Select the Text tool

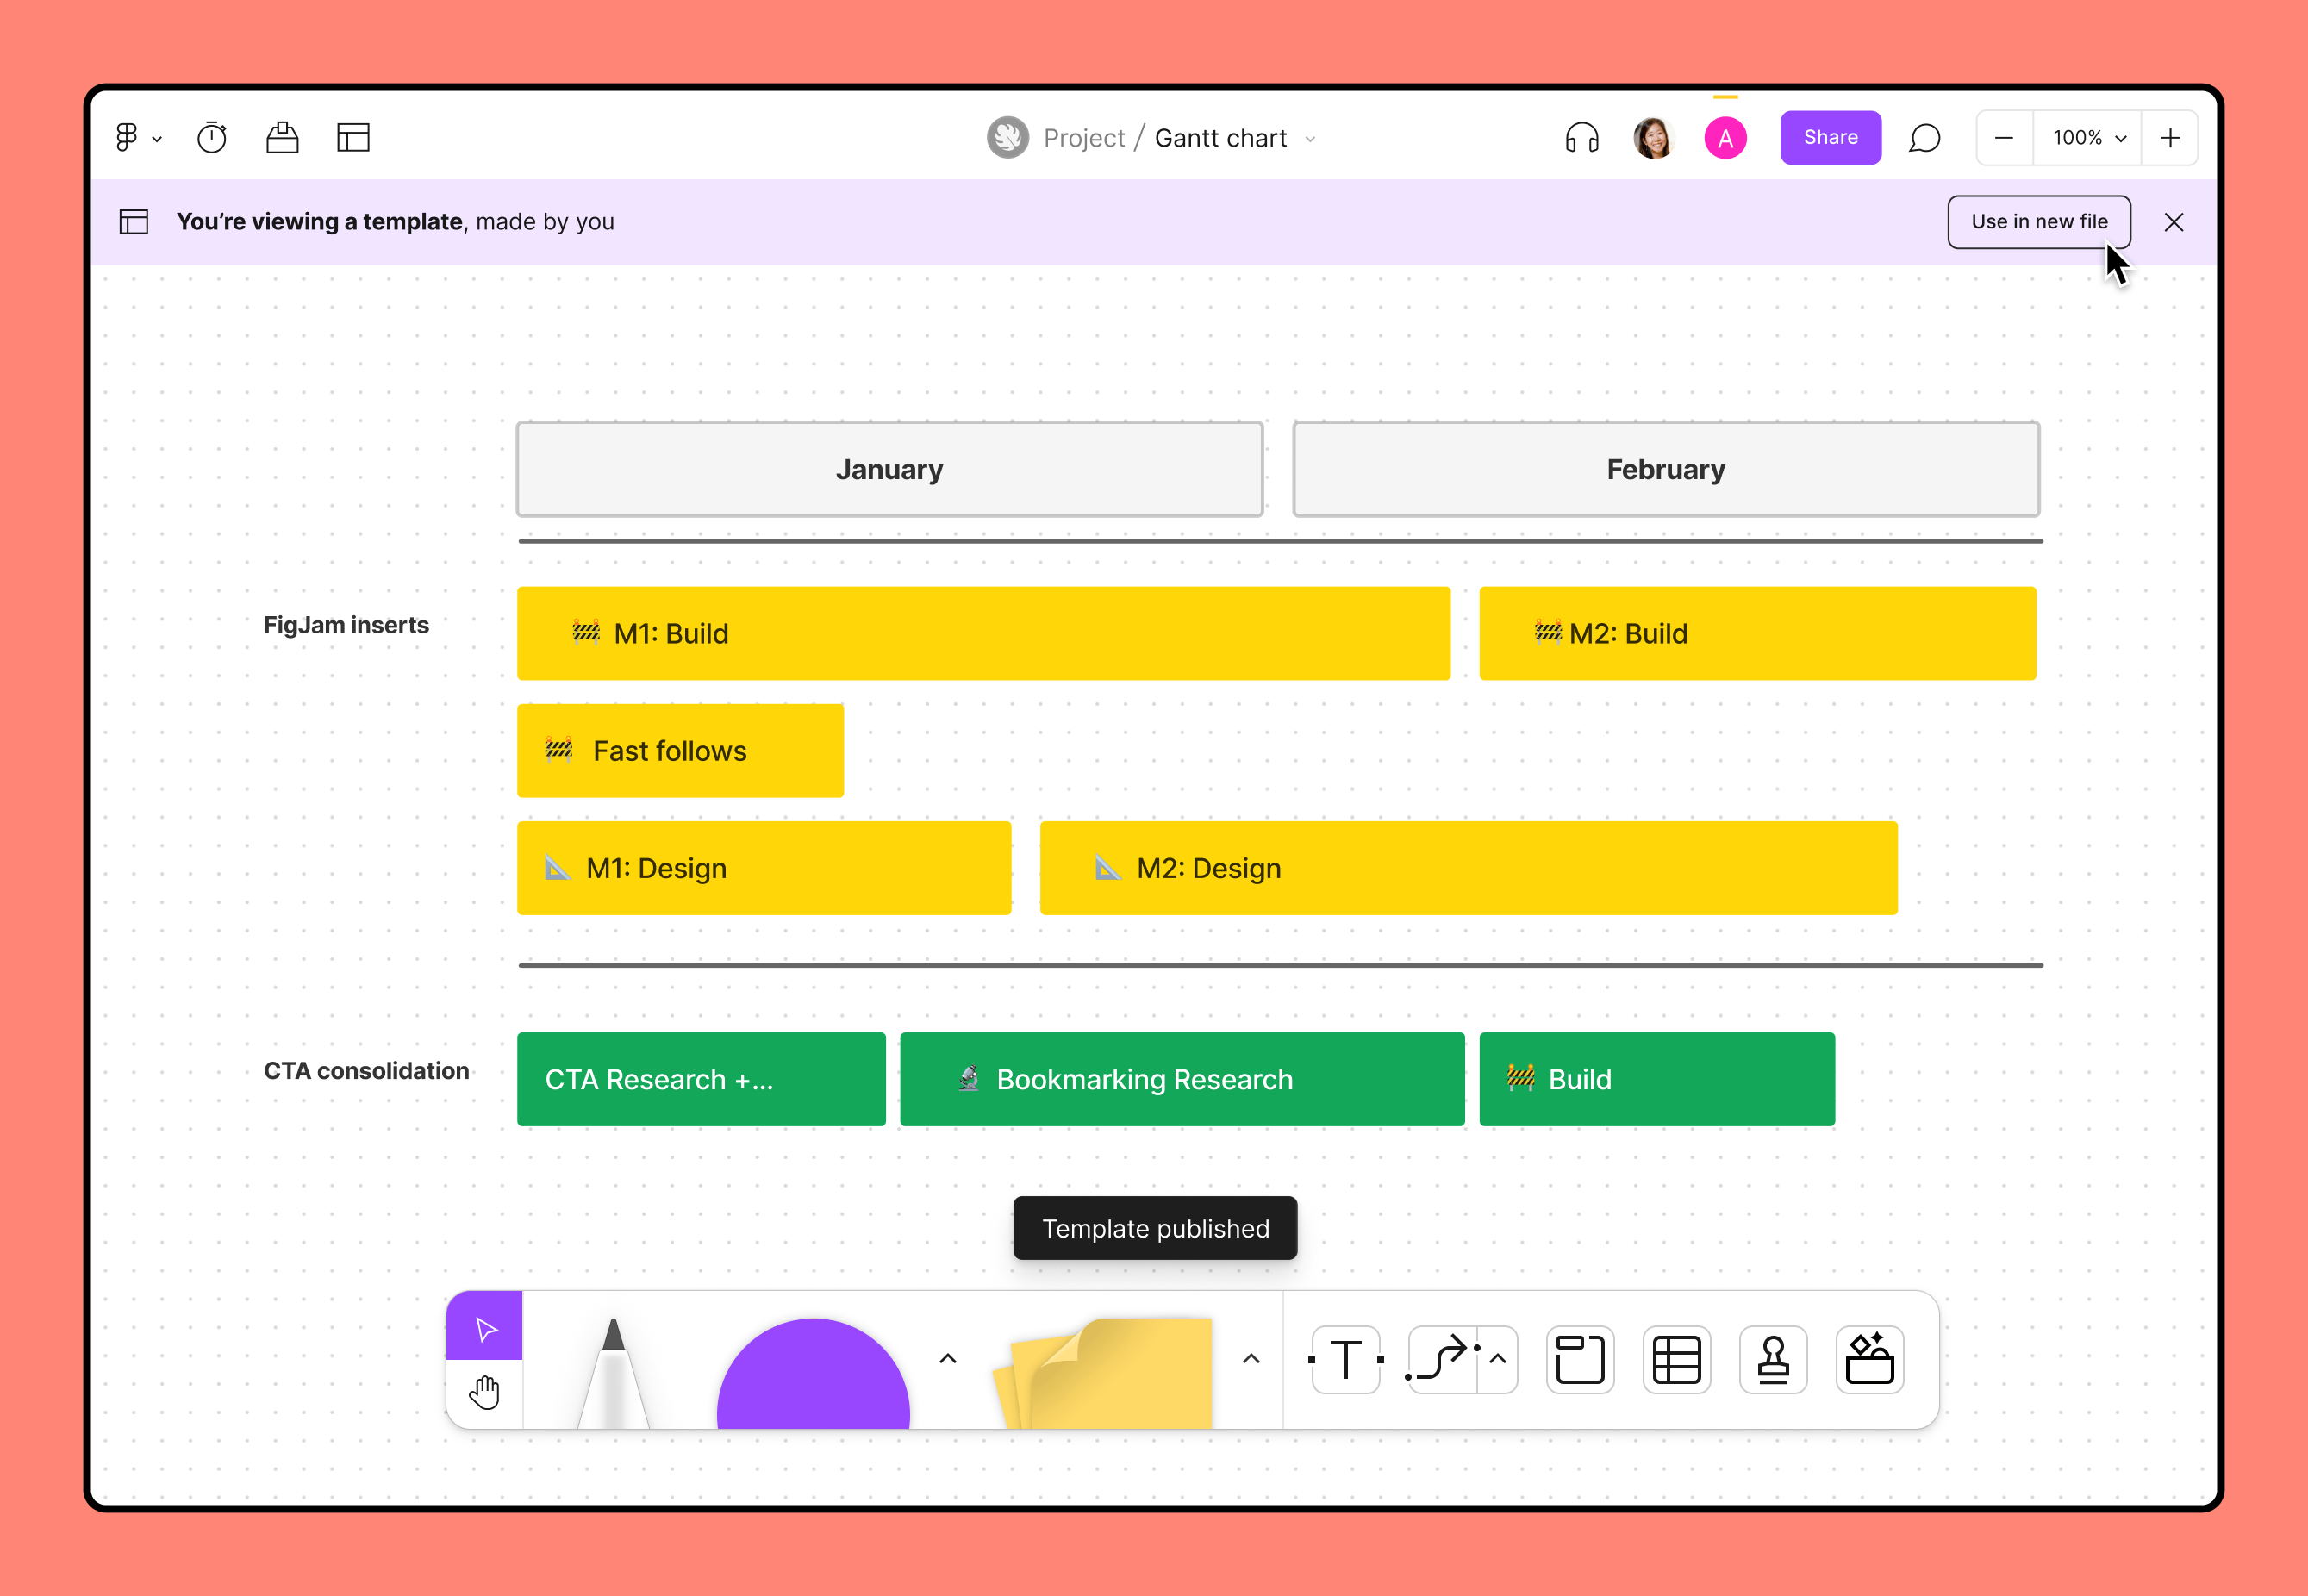pos(1346,1359)
